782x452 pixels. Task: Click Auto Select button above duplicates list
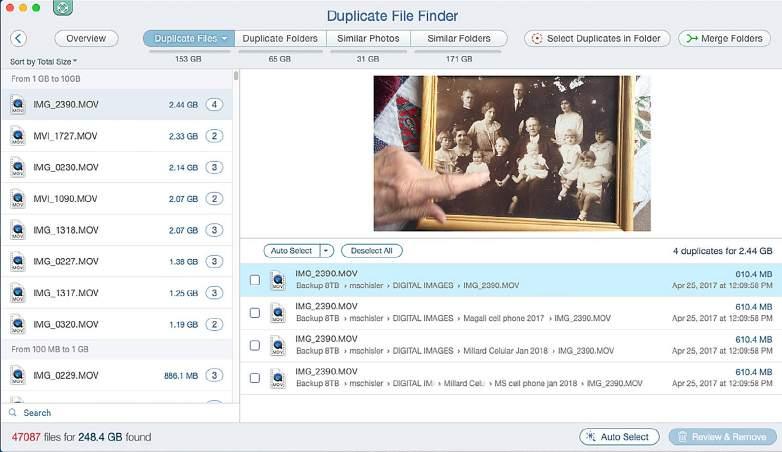(292, 251)
